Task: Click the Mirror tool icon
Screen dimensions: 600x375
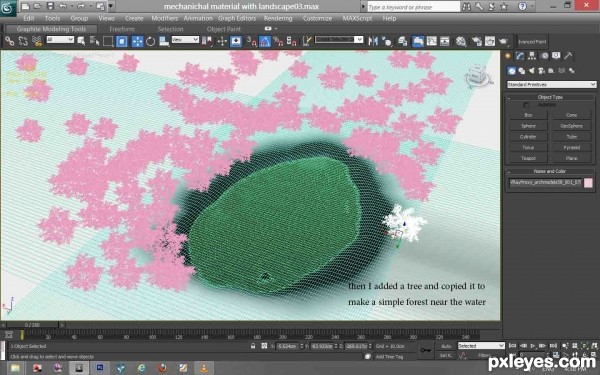Action: point(373,41)
